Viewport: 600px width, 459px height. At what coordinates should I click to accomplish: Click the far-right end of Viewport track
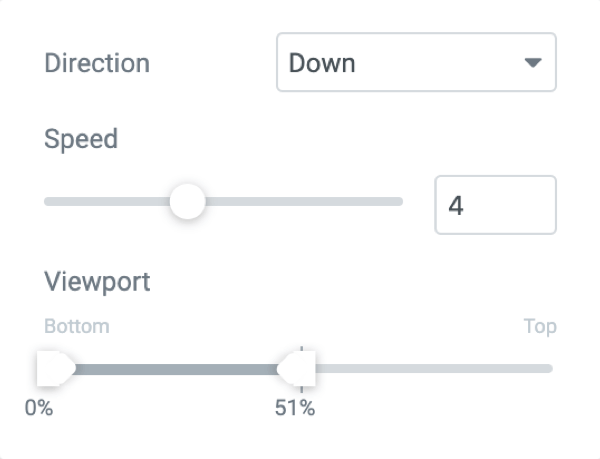pyautogui.click(x=549, y=369)
